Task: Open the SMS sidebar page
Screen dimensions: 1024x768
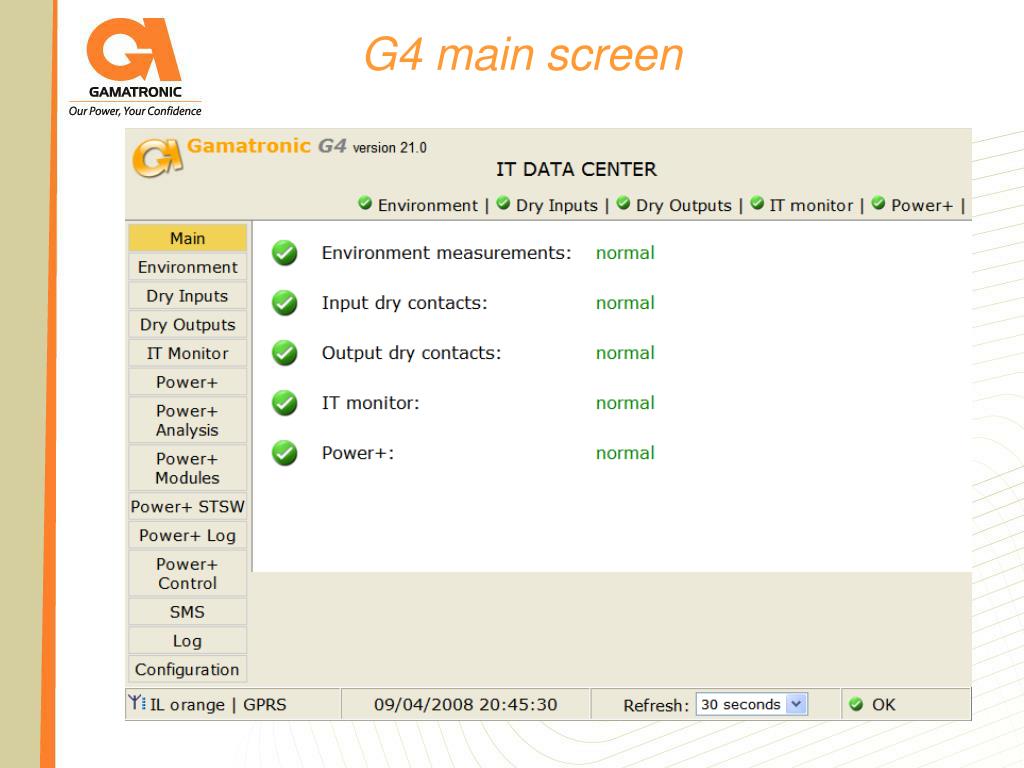Action: [187, 612]
